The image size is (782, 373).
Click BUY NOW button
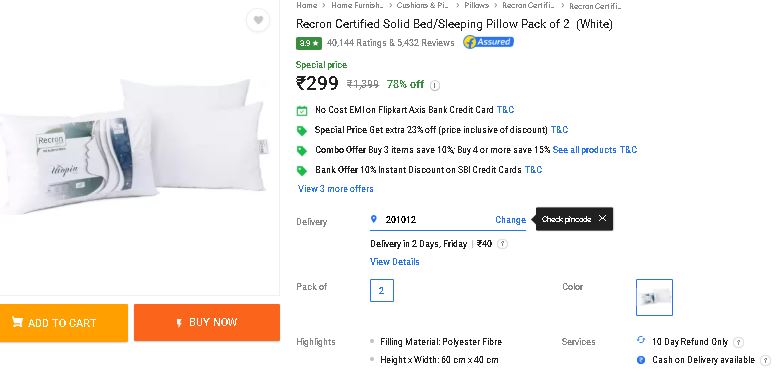click(x=207, y=323)
